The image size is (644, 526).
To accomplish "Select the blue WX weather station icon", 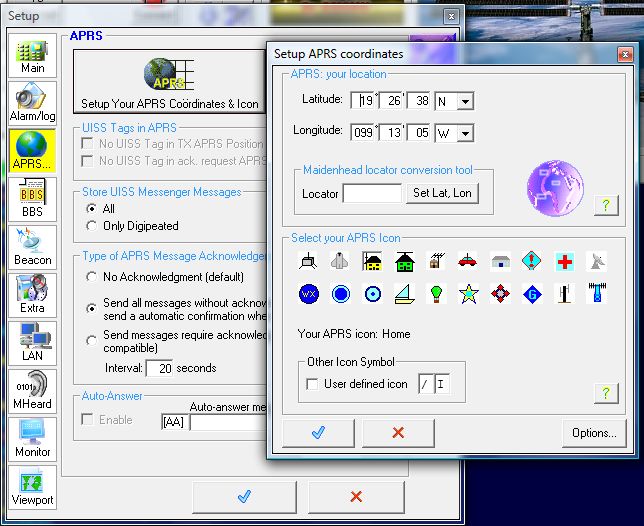I will [309, 294].
